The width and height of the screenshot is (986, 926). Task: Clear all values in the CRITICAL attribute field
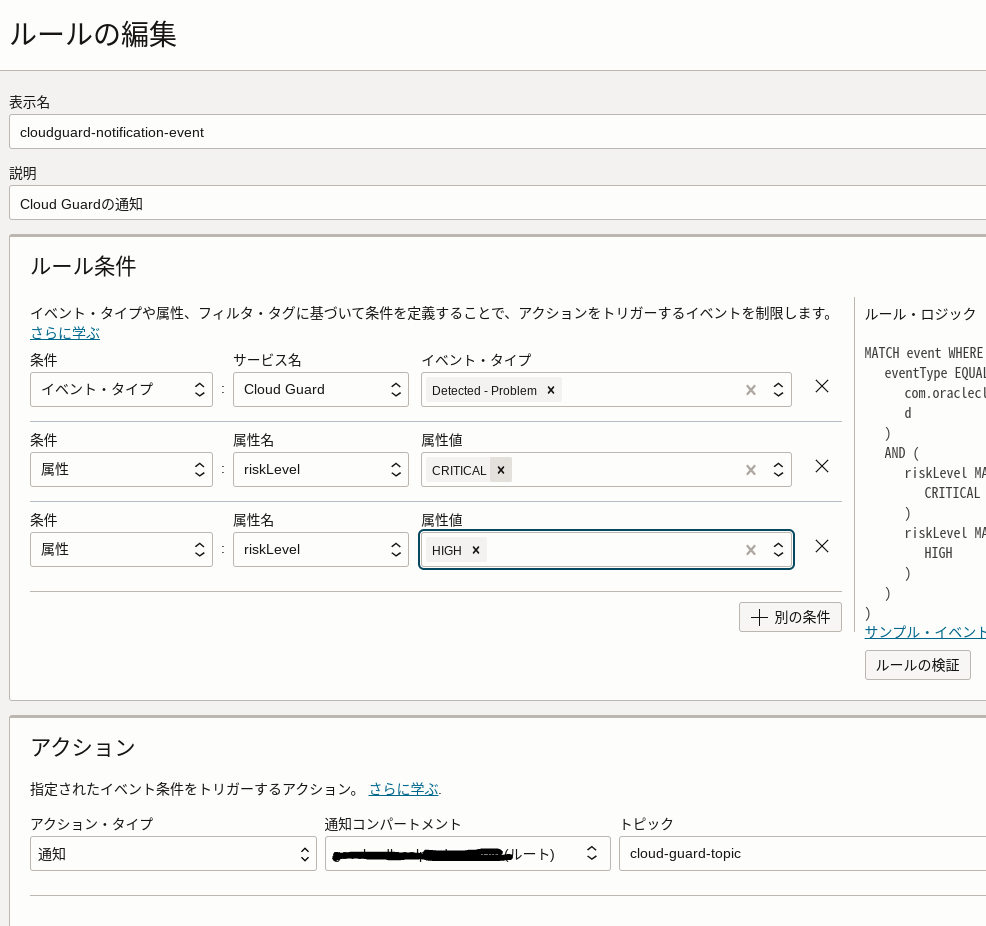(x=750, y=469)
